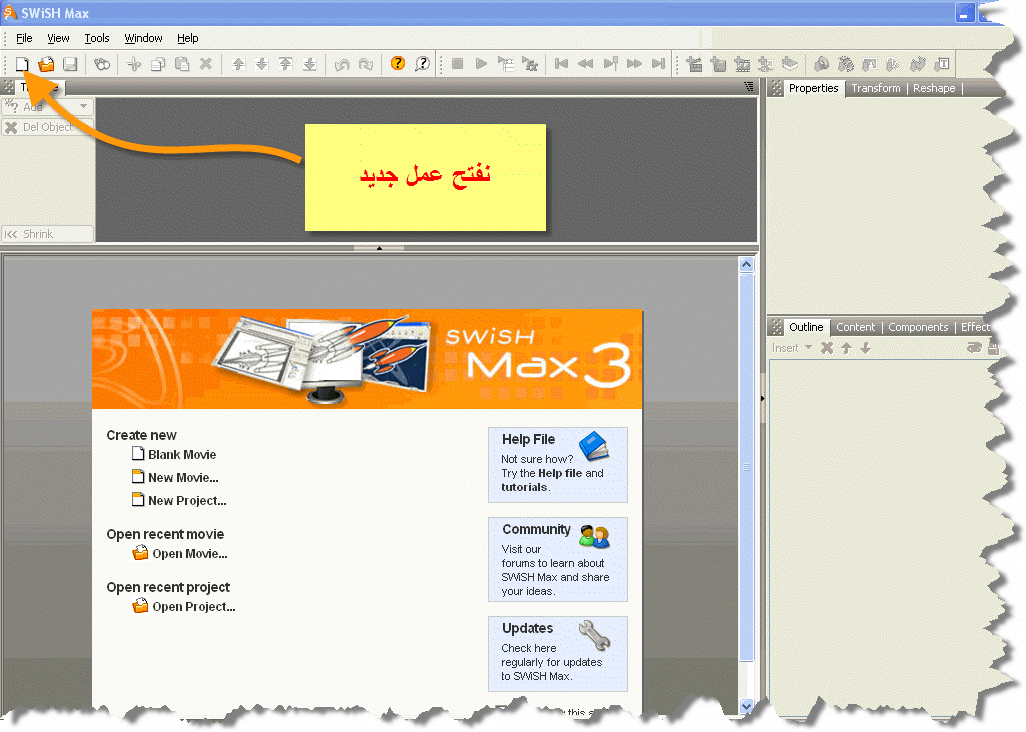
Task: Click the Save disk icon in toolbar
Action: 70,64
